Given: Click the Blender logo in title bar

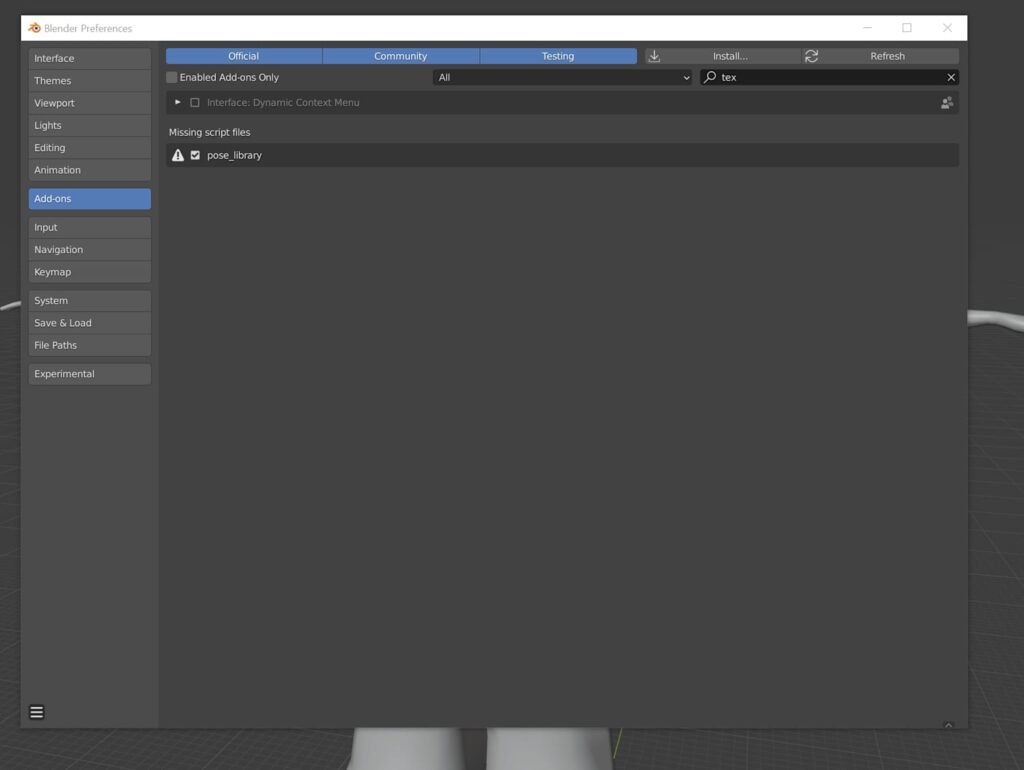Looking at the screenshot, I should point(34,28).
